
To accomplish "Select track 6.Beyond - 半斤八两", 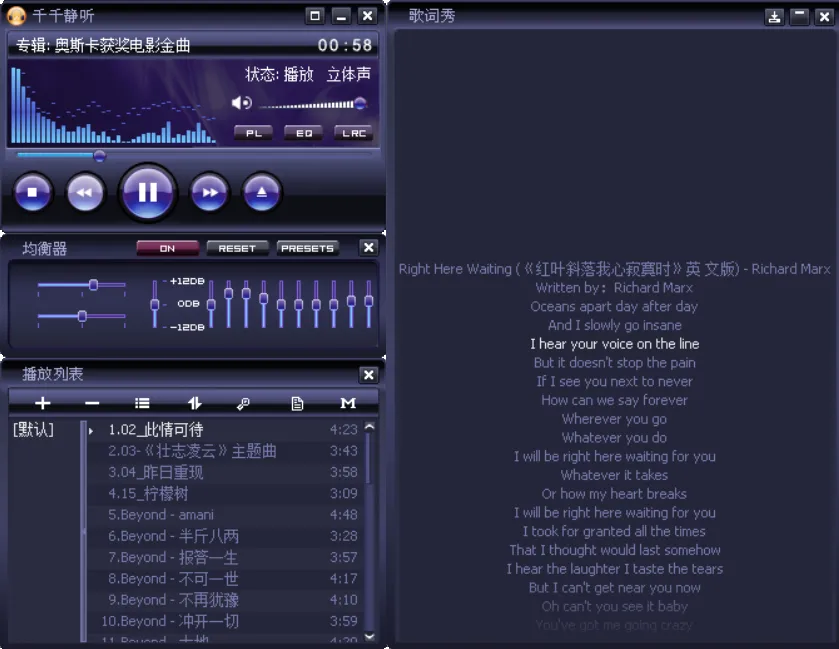I will point(225,536).
